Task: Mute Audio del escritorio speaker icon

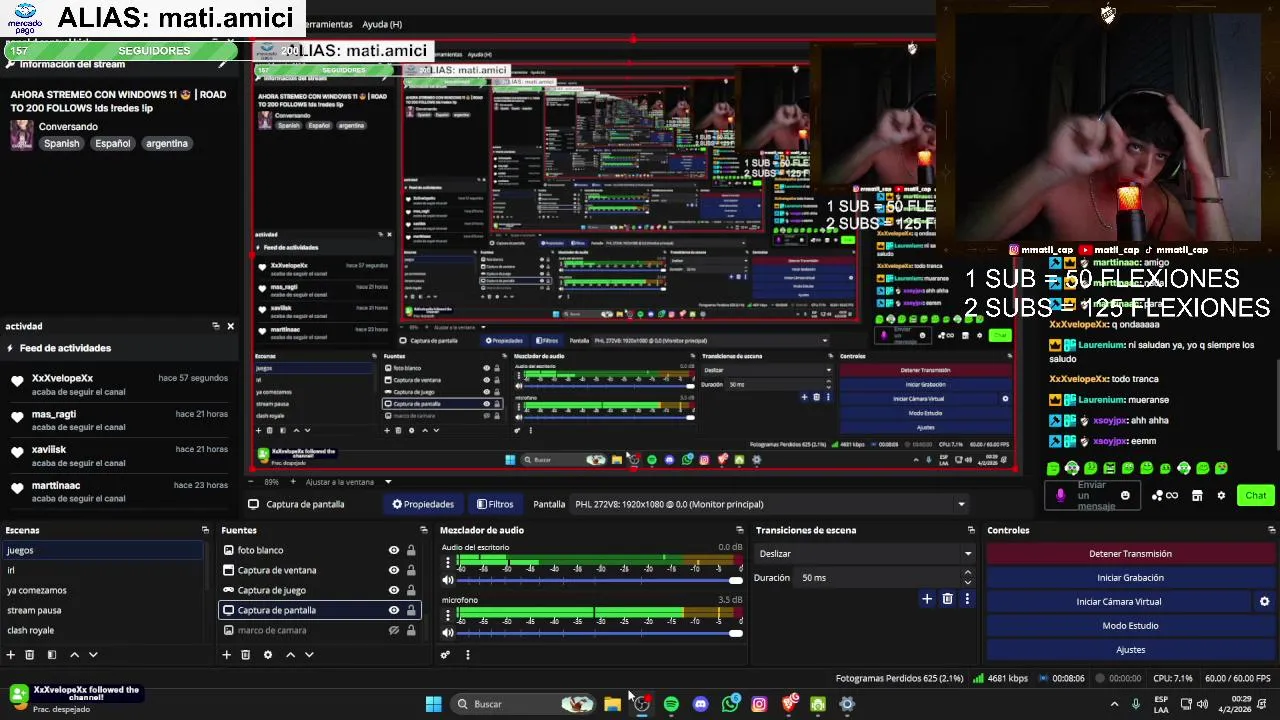Action: 448,580
